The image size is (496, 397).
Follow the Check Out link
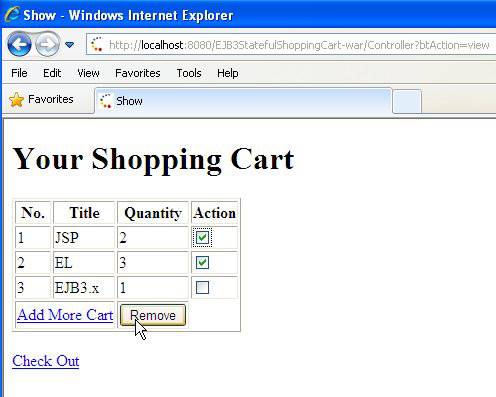[x=46, y=361]
